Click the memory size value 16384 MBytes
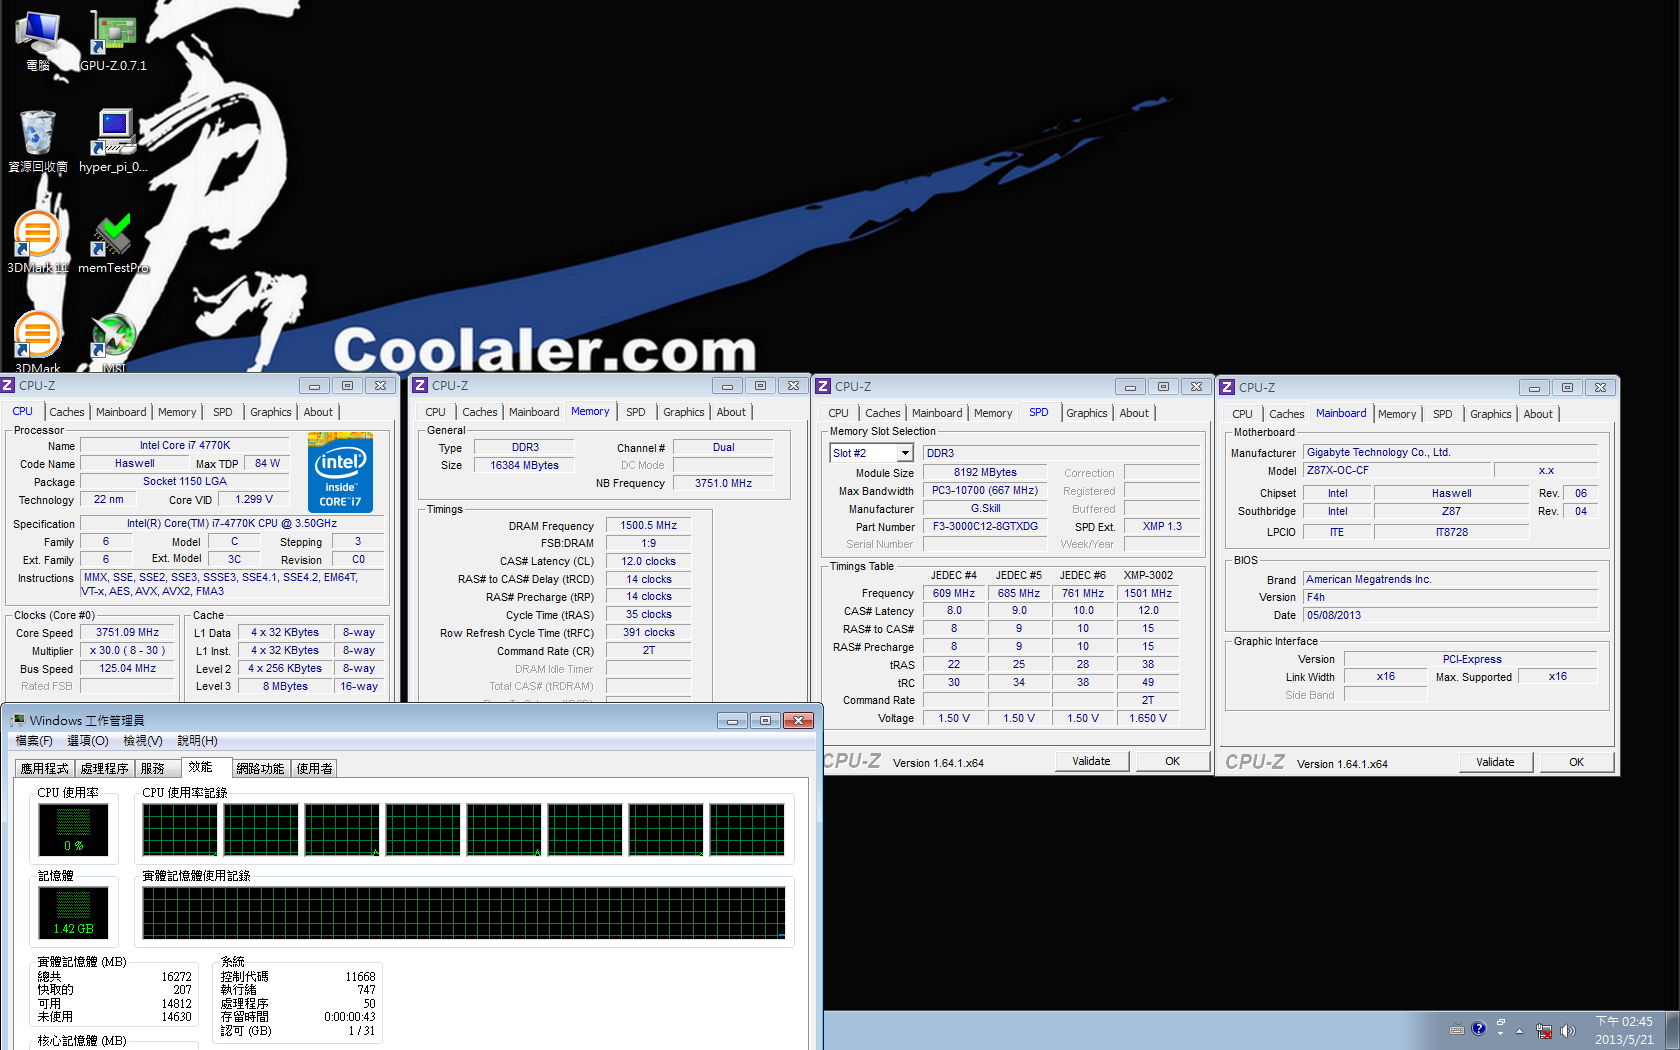 coord(525,465)
